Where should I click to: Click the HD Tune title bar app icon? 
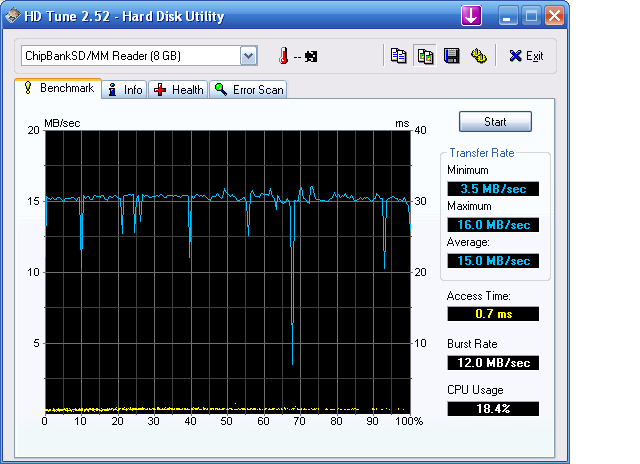point(13,16)
